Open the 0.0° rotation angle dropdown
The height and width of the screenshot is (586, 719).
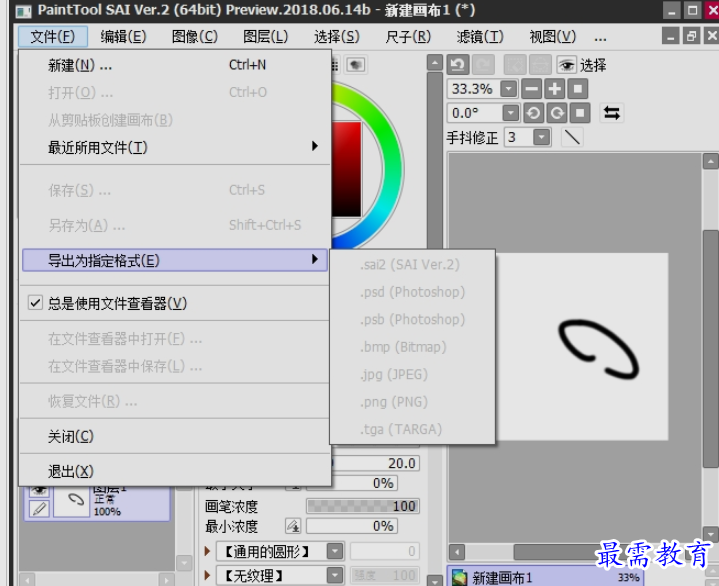click(x=510, y=112)
